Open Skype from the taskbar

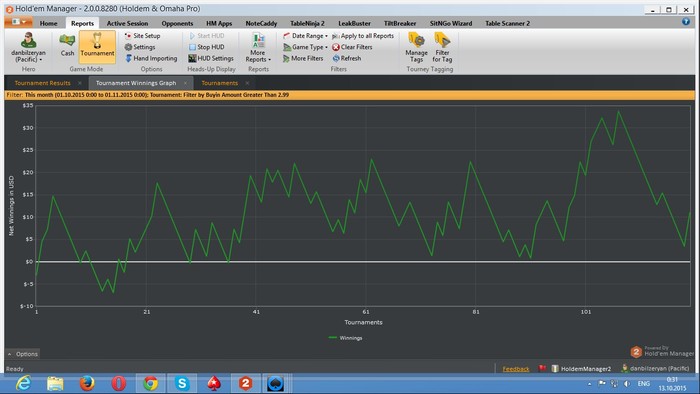[x=182, y=383]
